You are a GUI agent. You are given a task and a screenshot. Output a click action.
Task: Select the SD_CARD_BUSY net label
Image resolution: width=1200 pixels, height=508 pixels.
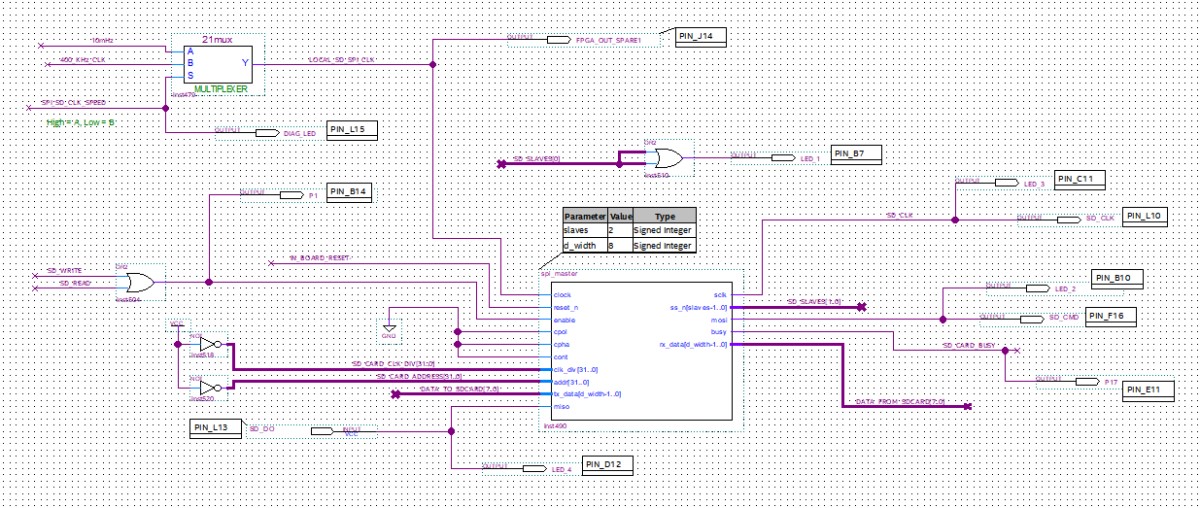click(x=968, y=345)
